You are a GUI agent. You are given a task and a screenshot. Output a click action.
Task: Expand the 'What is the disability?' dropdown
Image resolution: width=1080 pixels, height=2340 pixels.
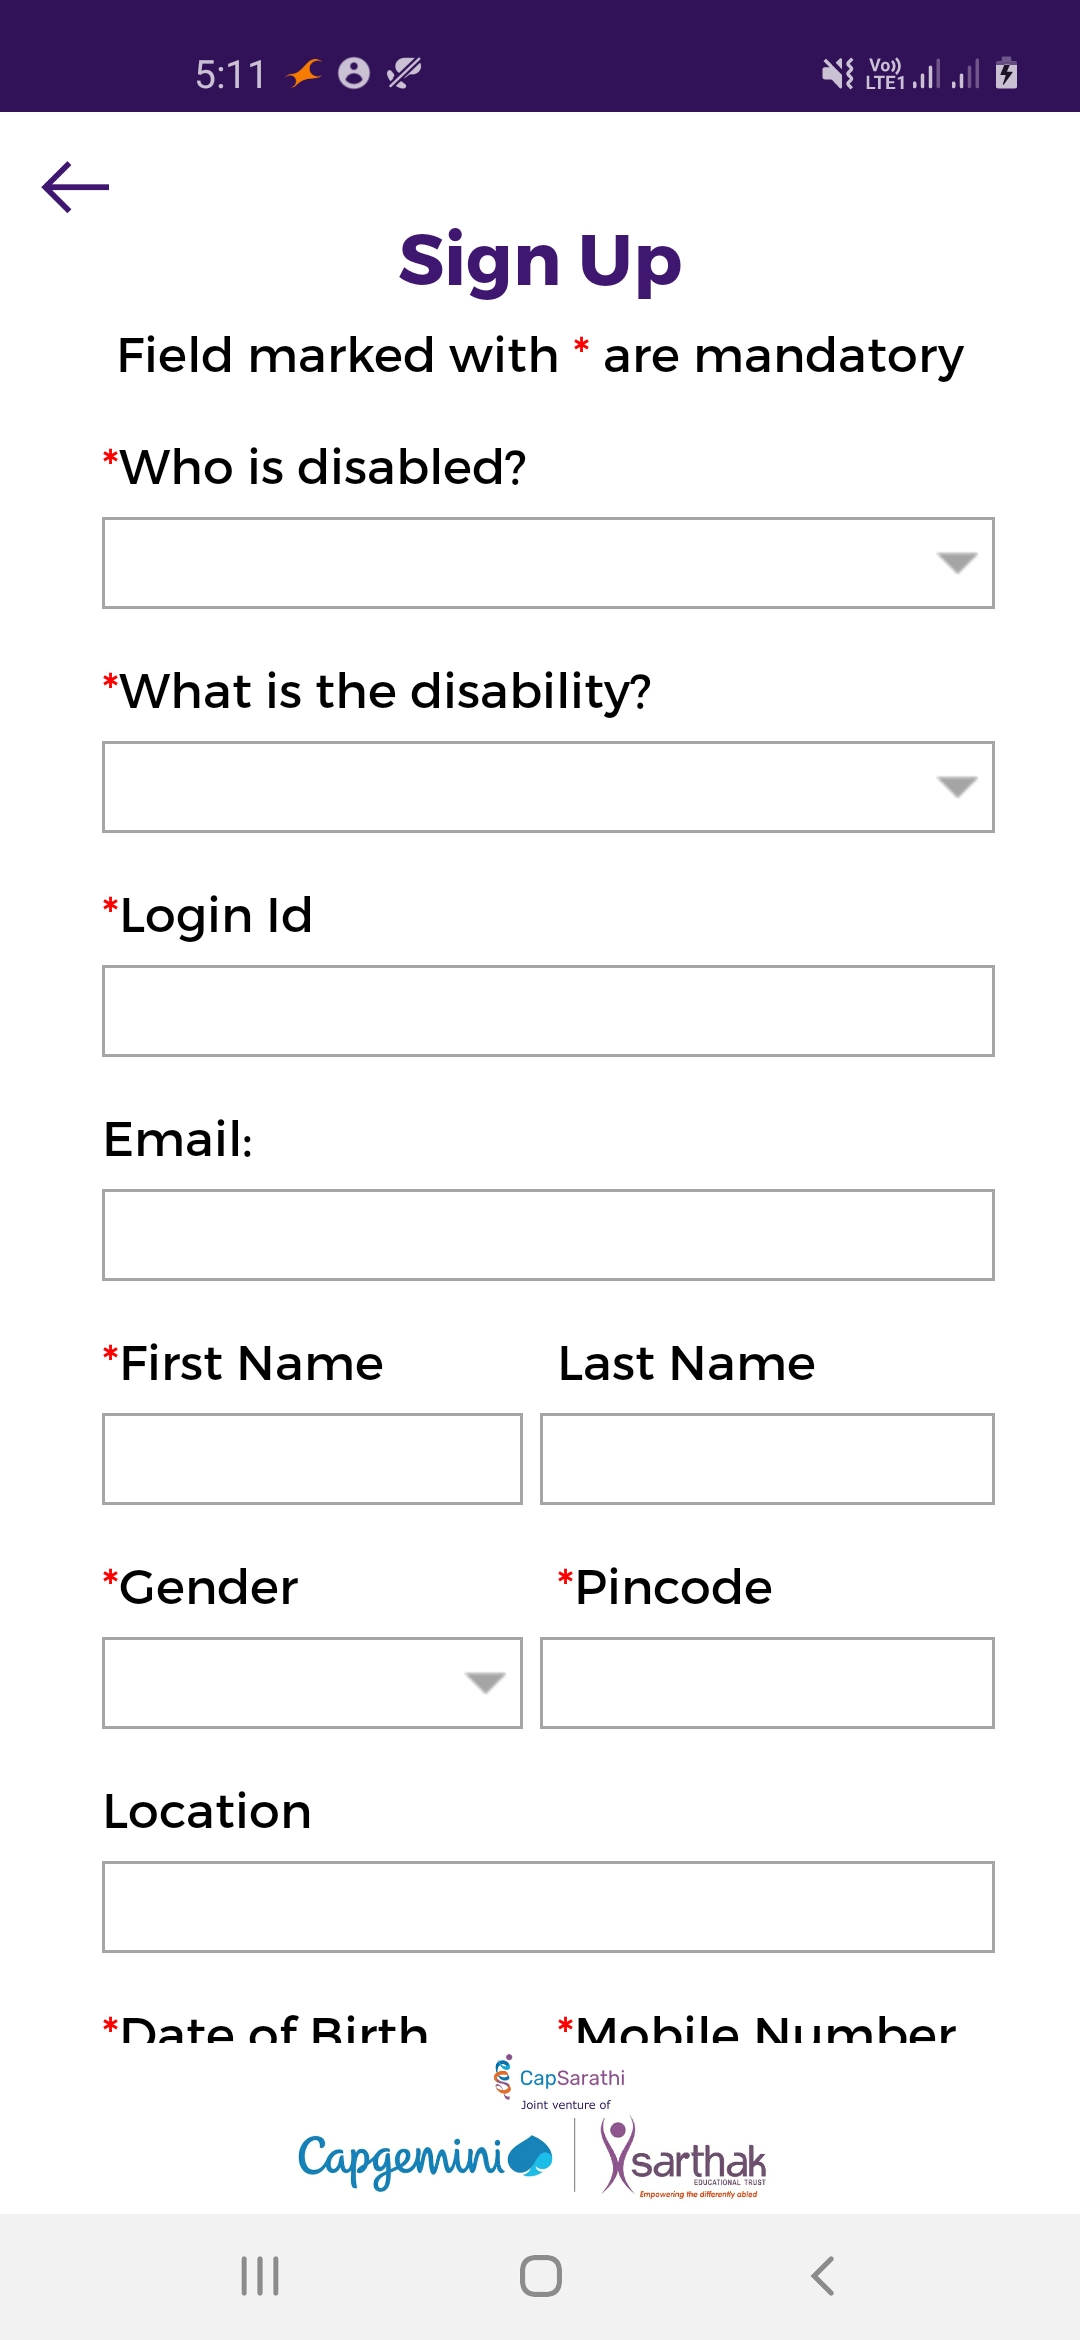(x=548, y=787)
